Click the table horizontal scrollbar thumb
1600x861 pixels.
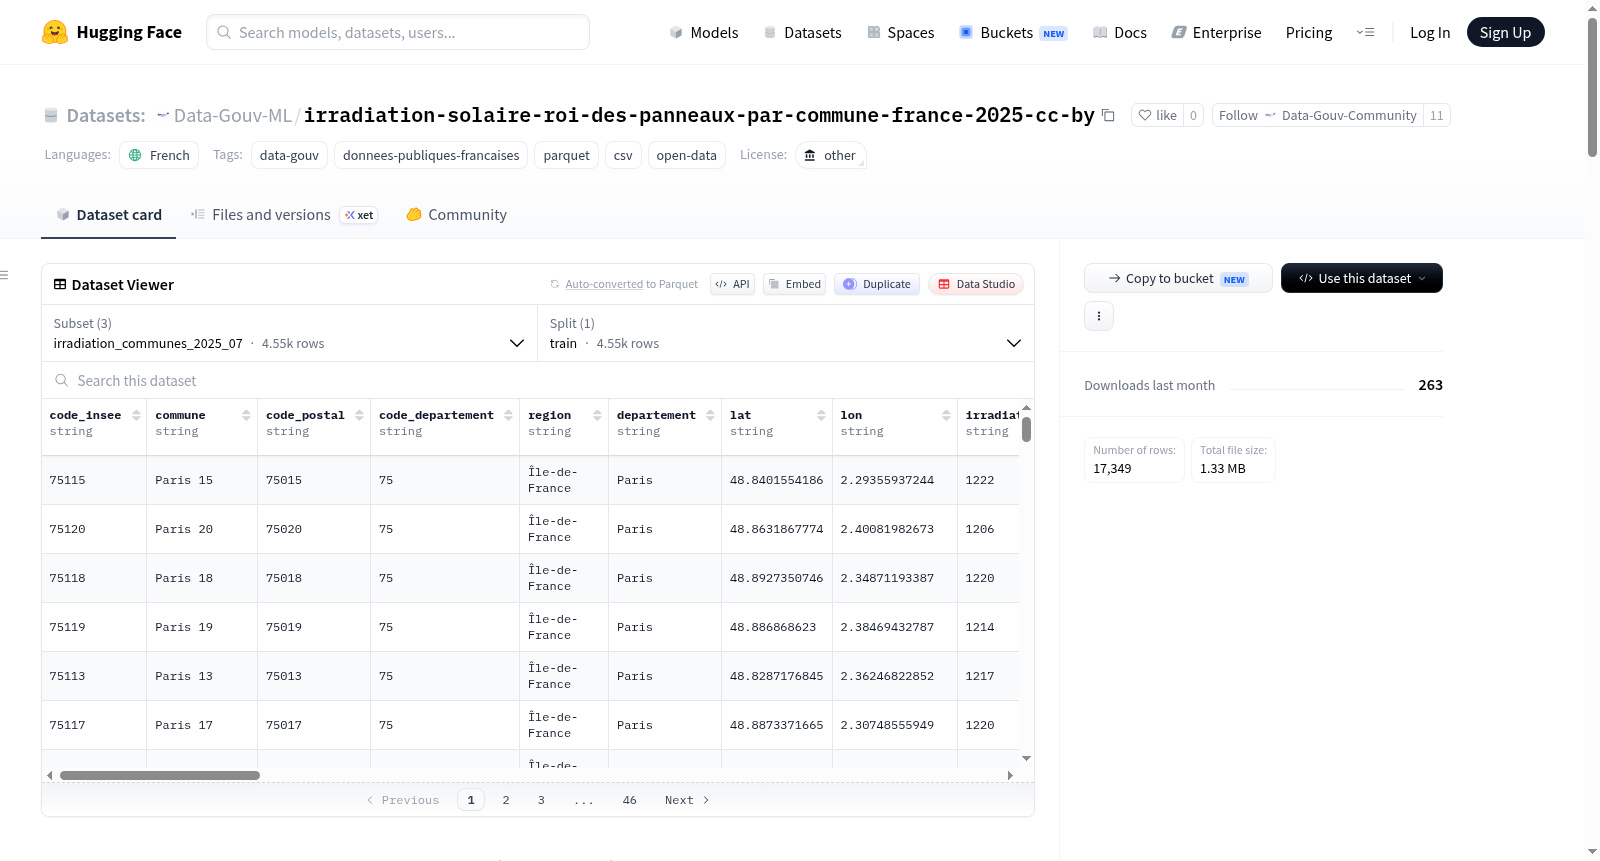[160, 775]
